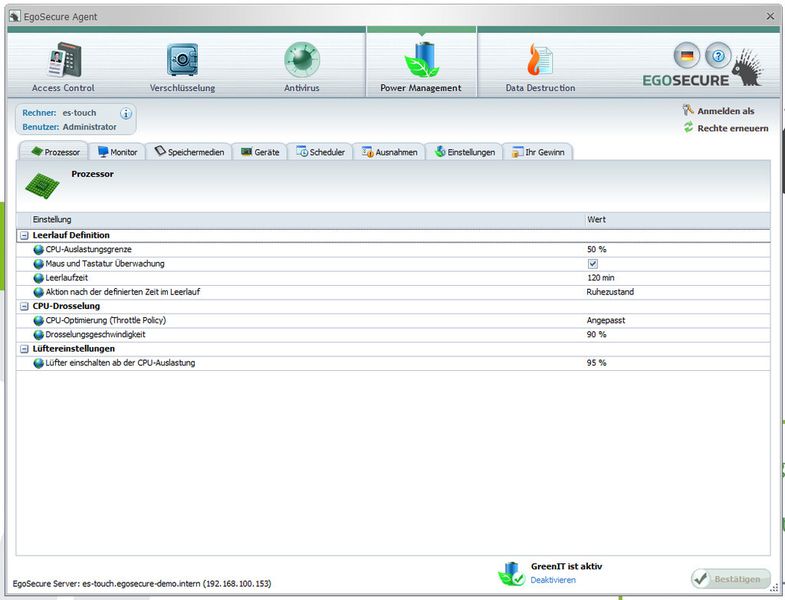The height and width of the screenshot is (600, 785).
Task: Click the EgoSecure Agent title bar icon
Action: (x=15, y=17)
